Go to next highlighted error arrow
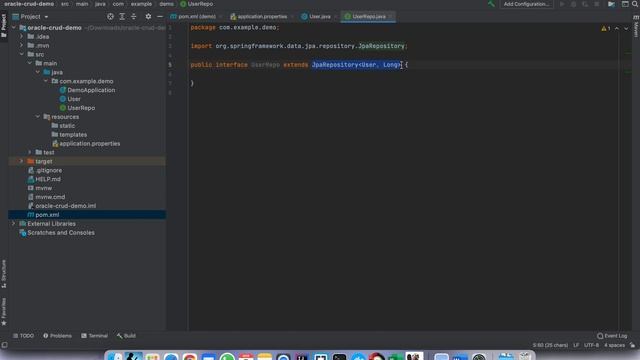Viewport: 640px width, 360px height. pos(626,28)
